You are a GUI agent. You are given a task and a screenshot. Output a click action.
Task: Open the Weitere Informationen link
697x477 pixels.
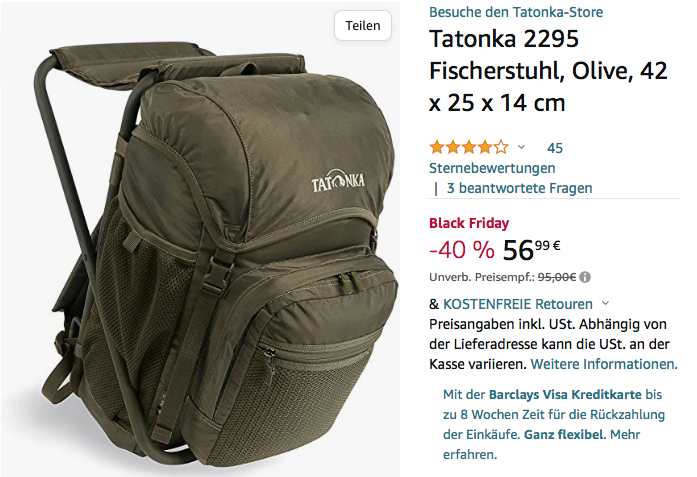click(x=604, y=364)
